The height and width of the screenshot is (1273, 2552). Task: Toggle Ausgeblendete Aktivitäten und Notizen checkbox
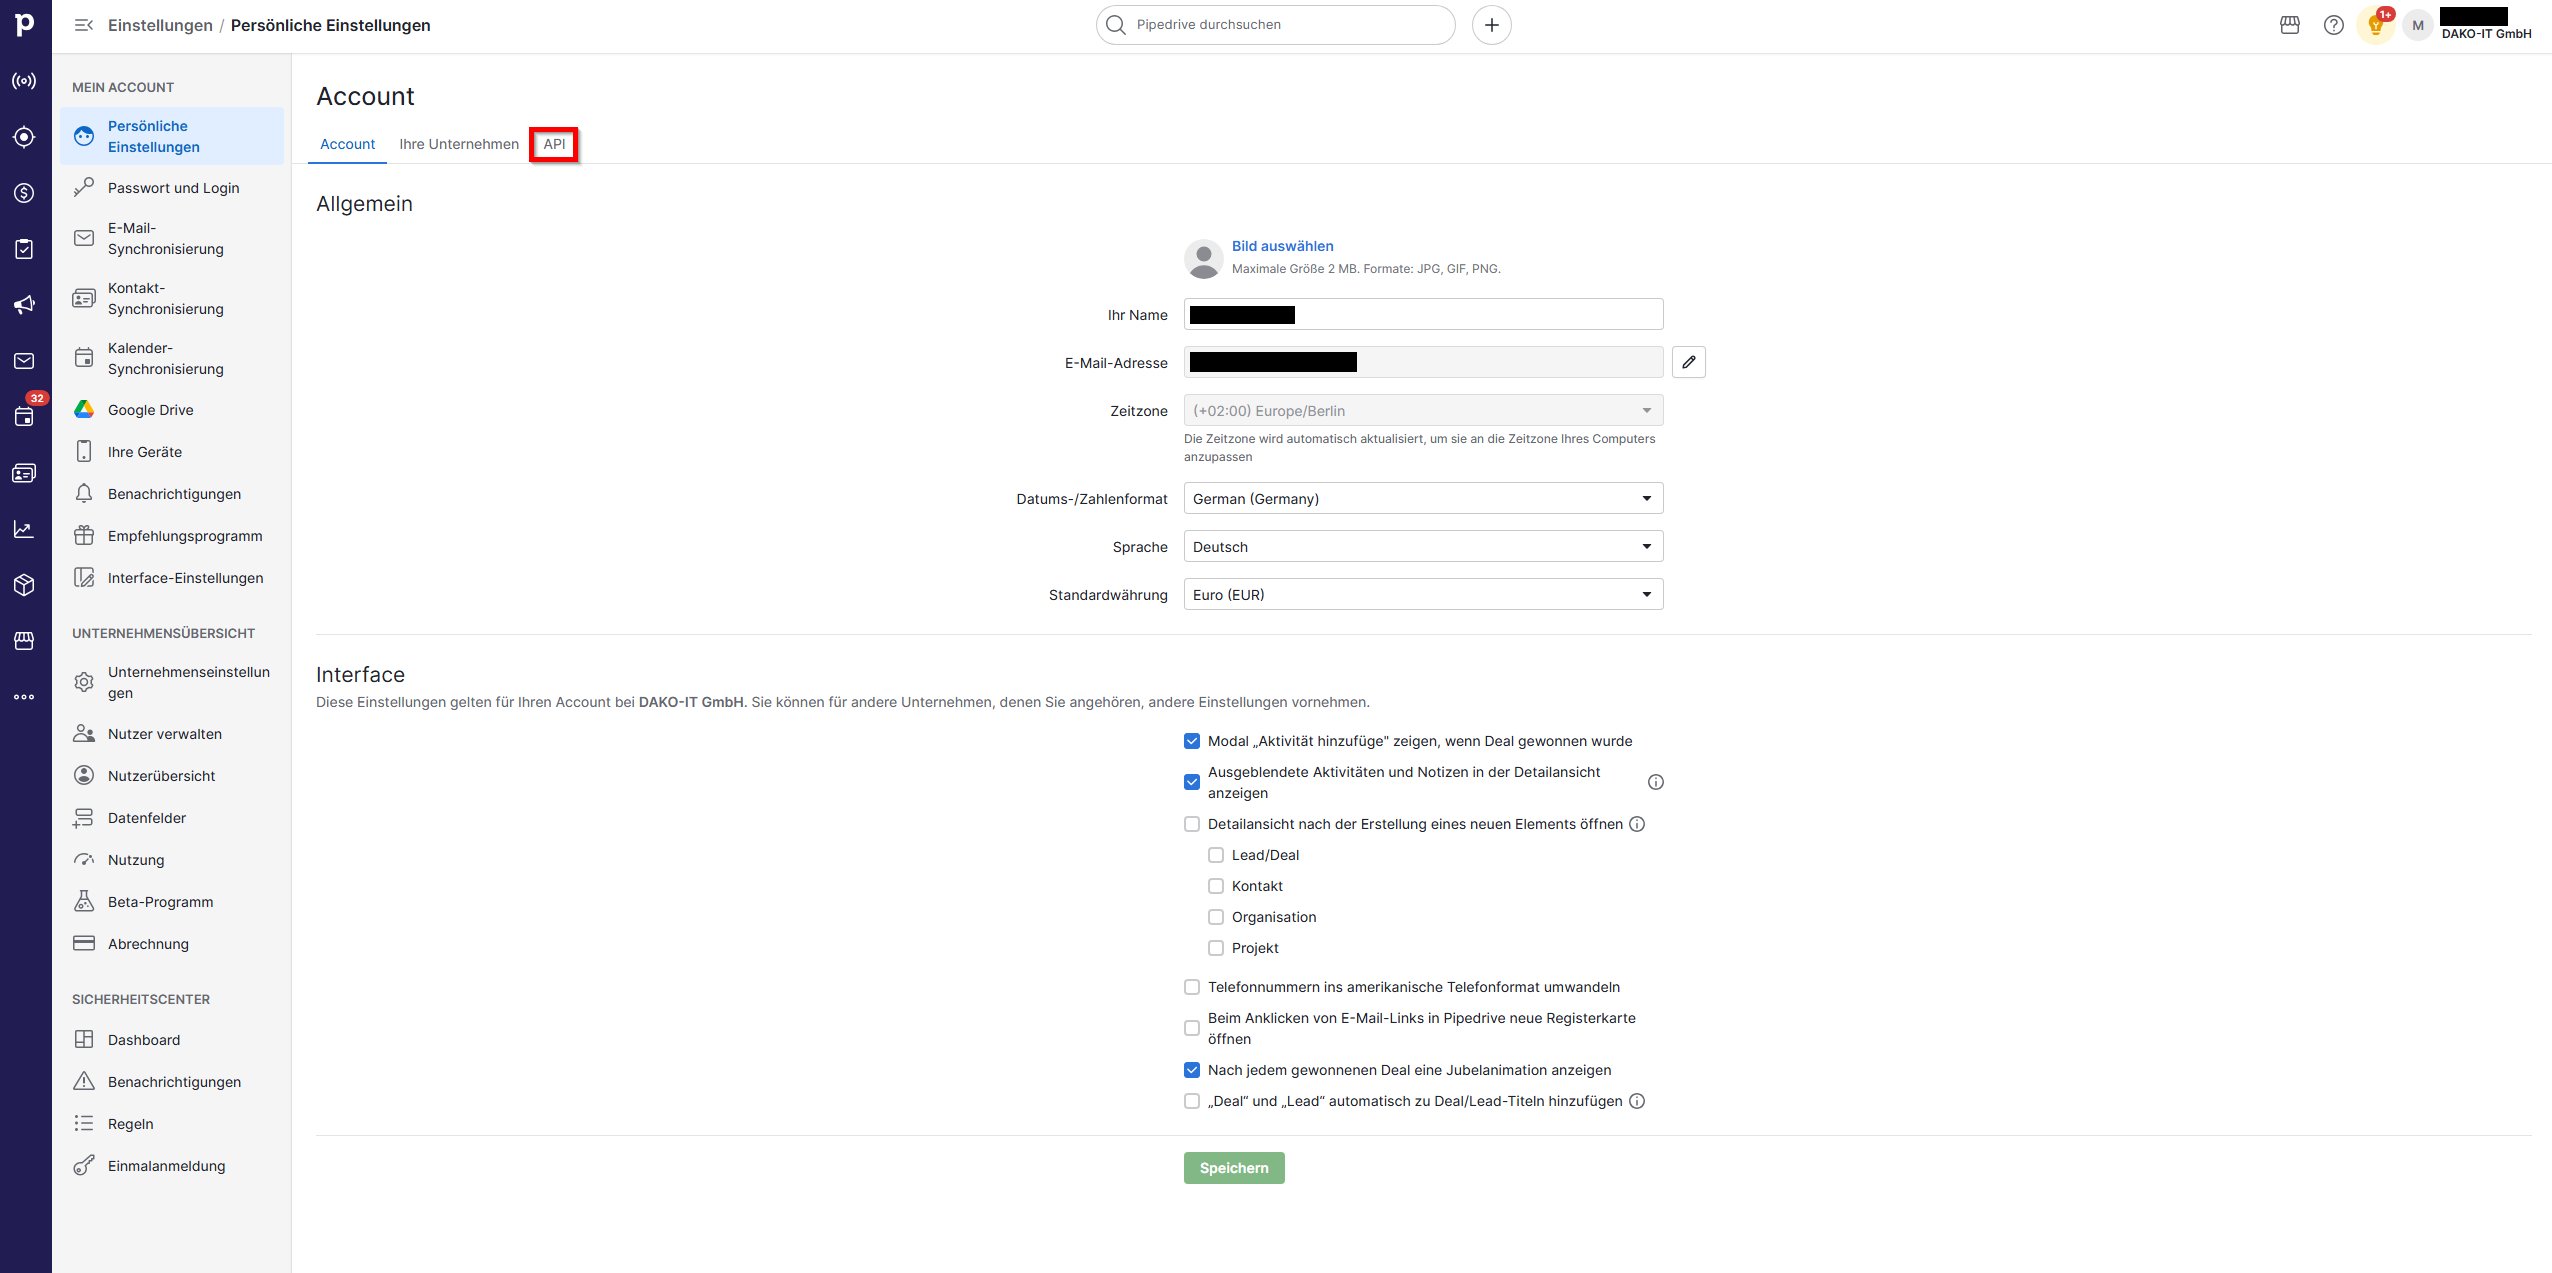click(1192, 782)
